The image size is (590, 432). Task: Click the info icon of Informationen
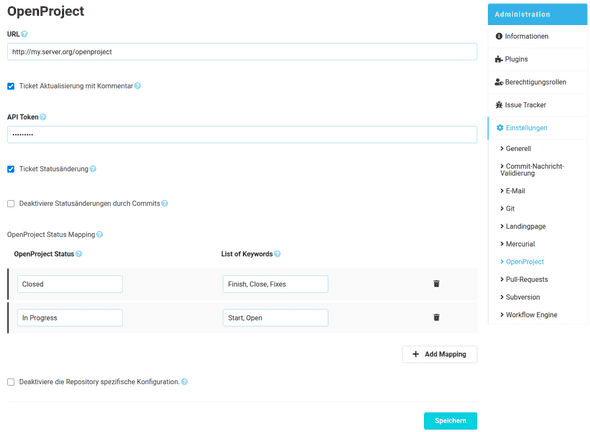(x=499, y=36)
